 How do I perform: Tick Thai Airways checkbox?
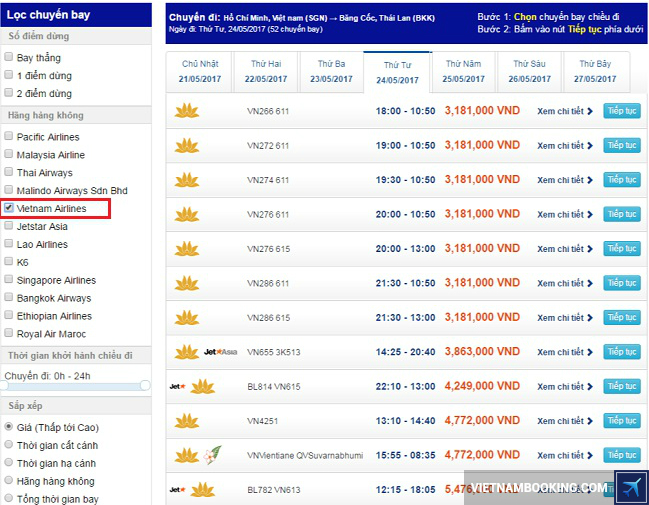(x=8, y=171)
